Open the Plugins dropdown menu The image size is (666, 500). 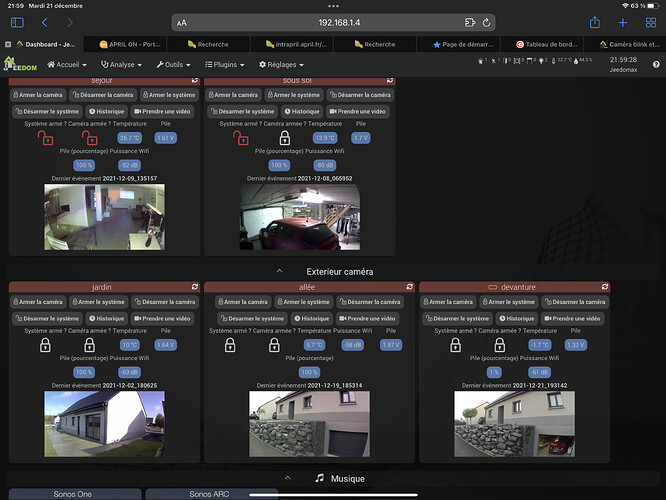(x=225, y=65)
